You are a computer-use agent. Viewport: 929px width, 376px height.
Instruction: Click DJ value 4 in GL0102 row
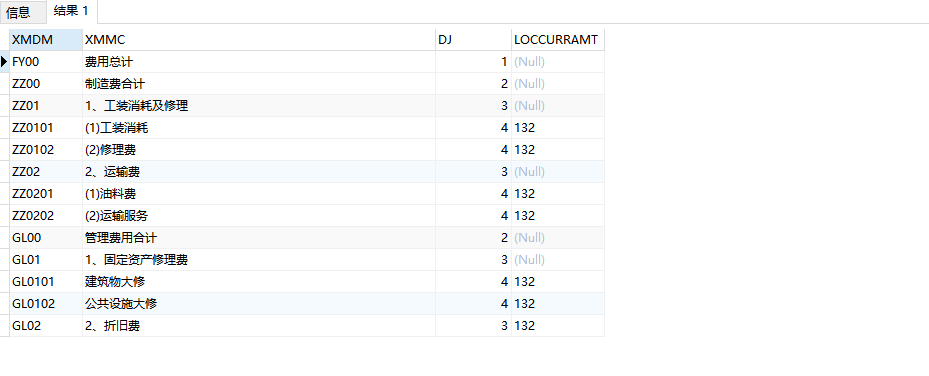(x=473, y=303)
